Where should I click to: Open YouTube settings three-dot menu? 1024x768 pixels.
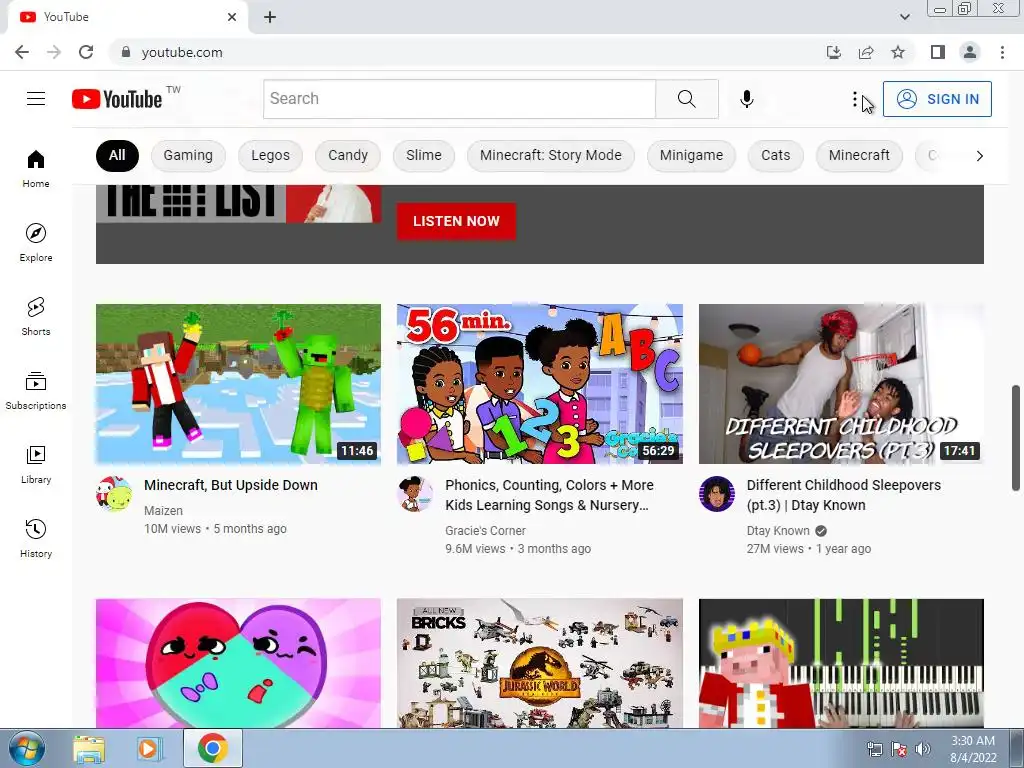point(855,99)
